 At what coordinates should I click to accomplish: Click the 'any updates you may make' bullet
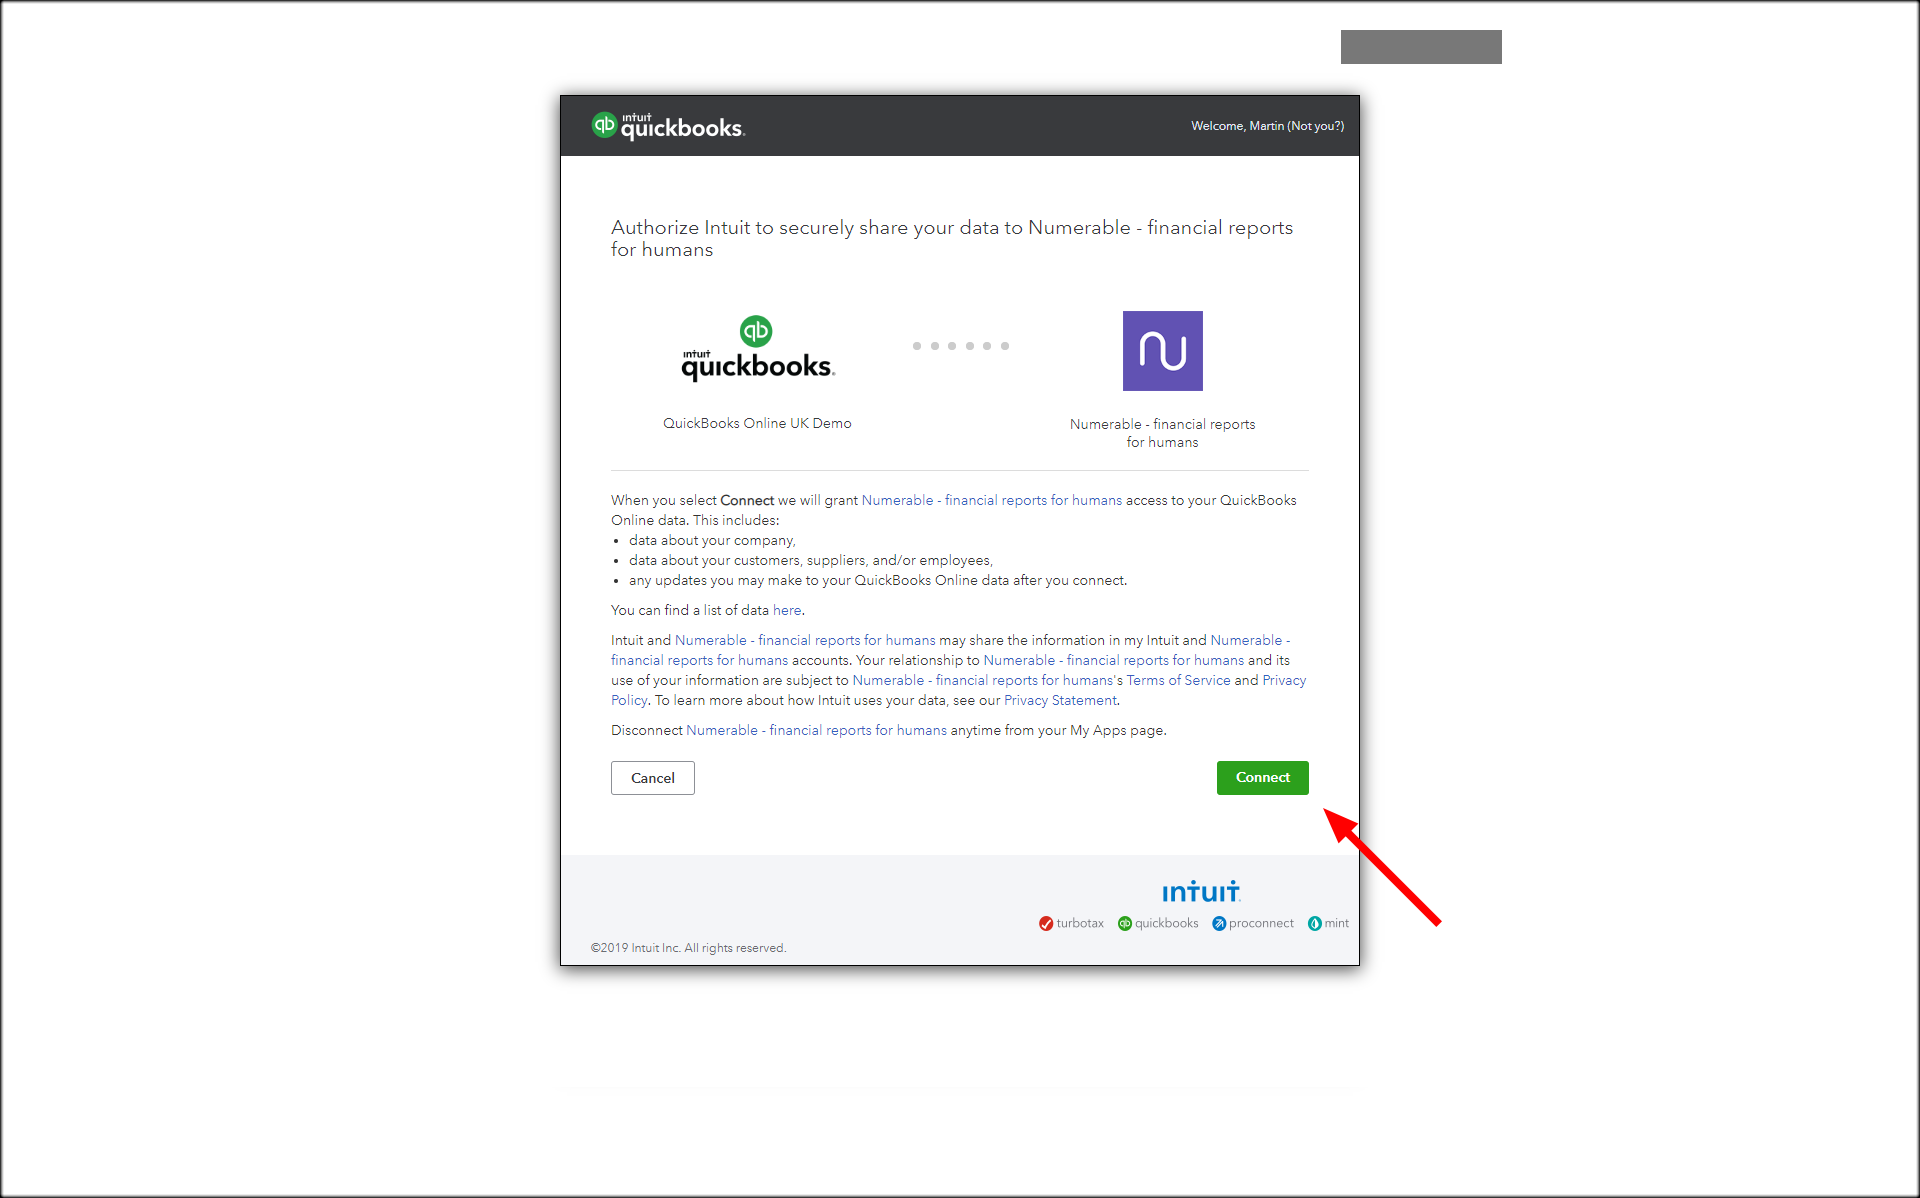tap(878, 580)
